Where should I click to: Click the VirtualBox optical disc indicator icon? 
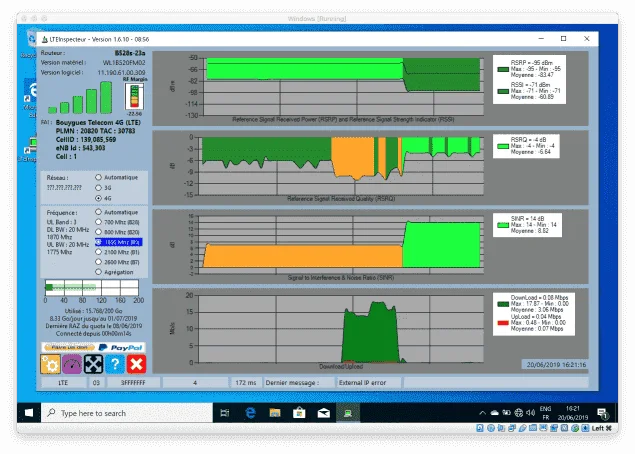point(491,428)
